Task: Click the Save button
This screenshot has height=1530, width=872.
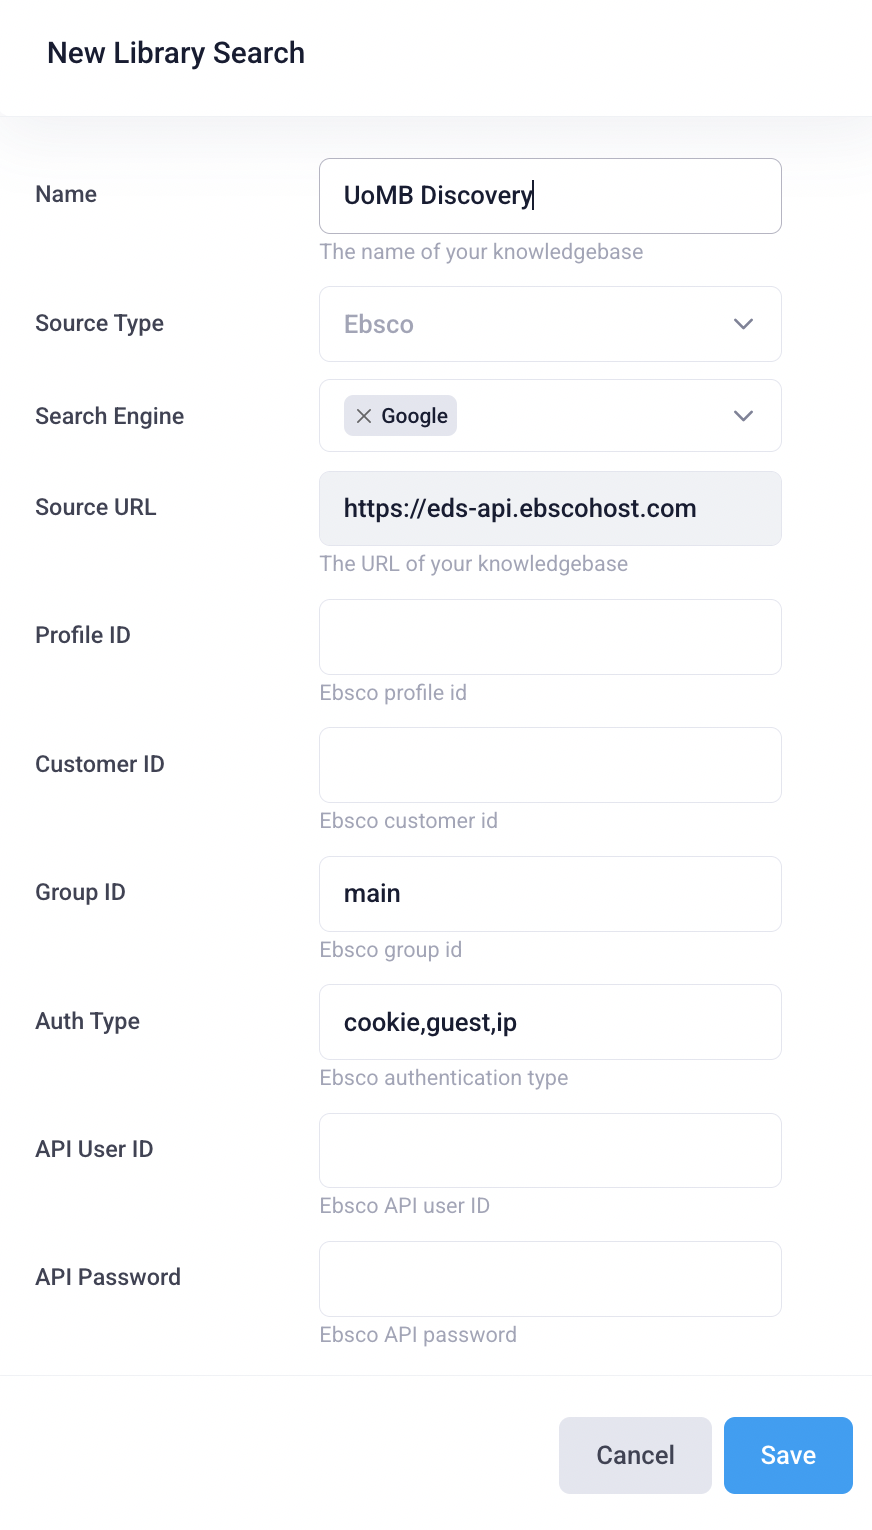Action: point(788,1455)
